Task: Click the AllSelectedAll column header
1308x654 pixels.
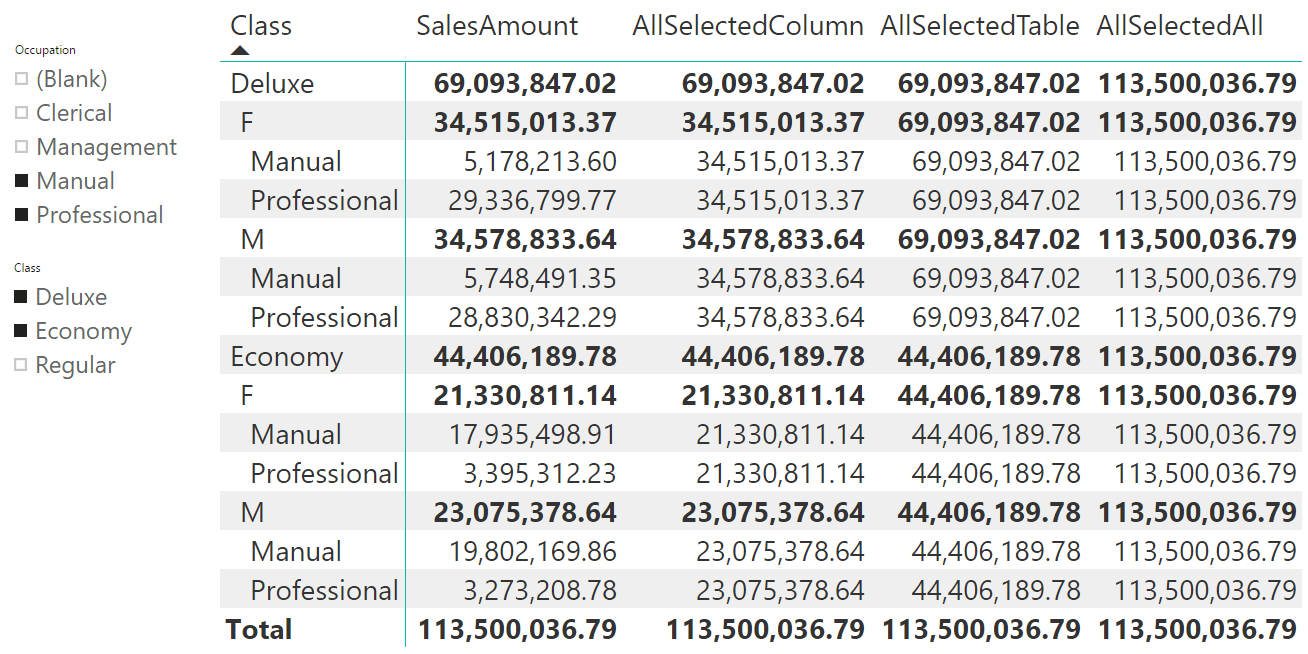Action: [x=1180, y=26]
